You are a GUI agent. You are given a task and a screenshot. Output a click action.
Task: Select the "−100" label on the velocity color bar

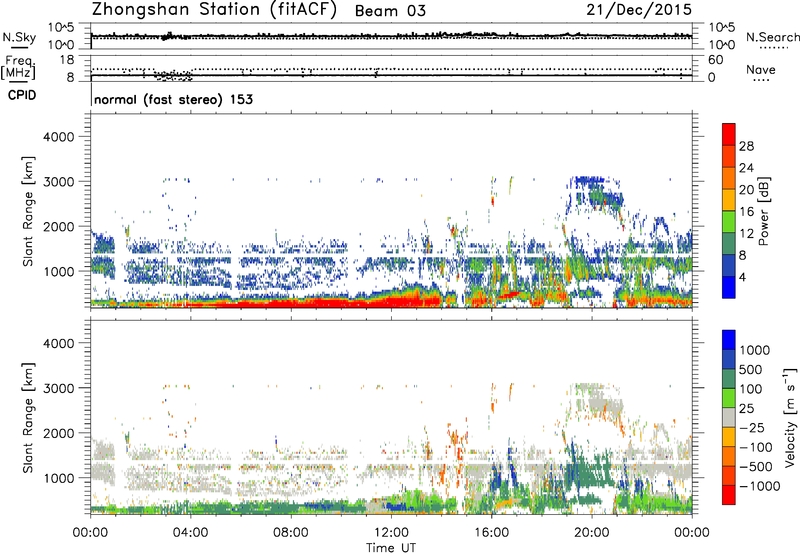click(x=755, y=447)
